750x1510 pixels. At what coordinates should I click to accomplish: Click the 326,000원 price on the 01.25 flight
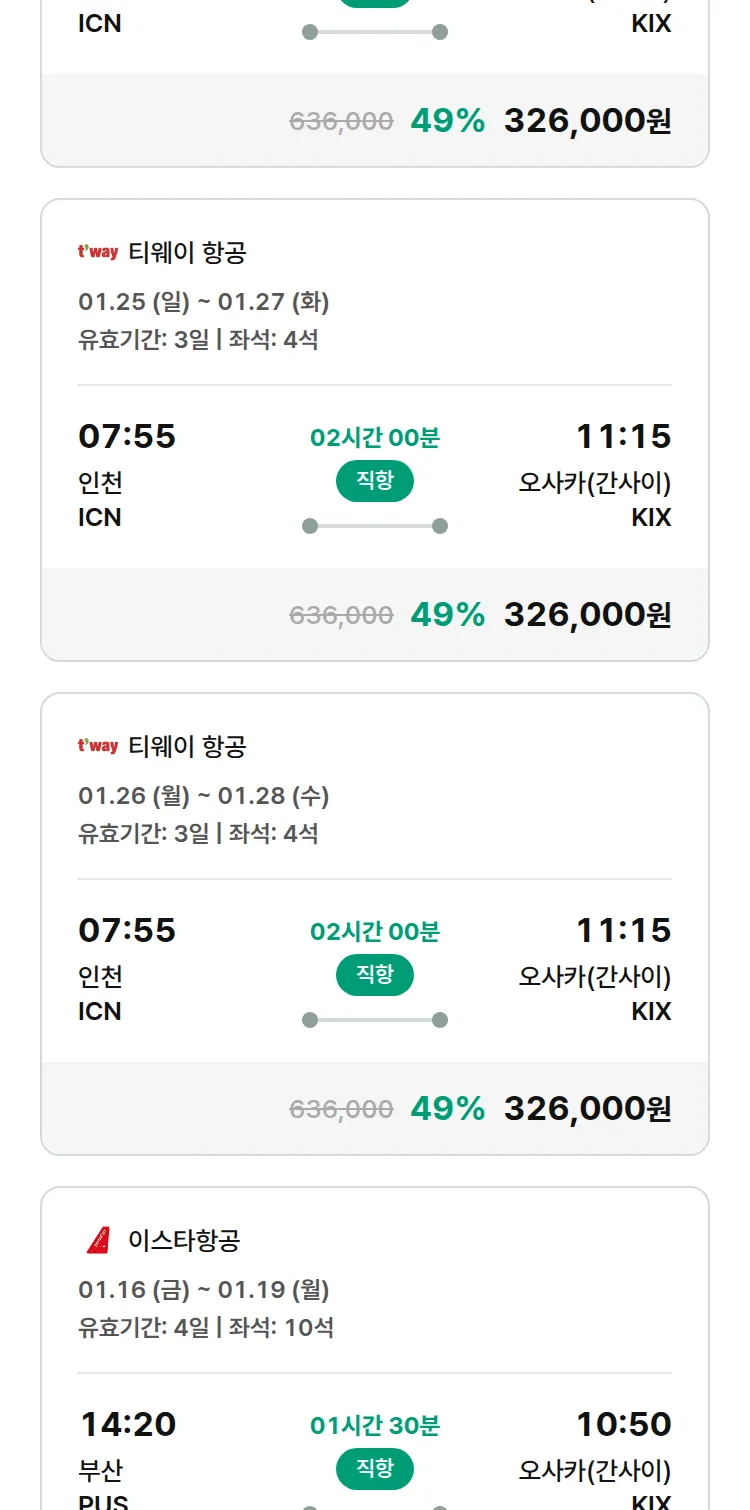click(587, 615)
